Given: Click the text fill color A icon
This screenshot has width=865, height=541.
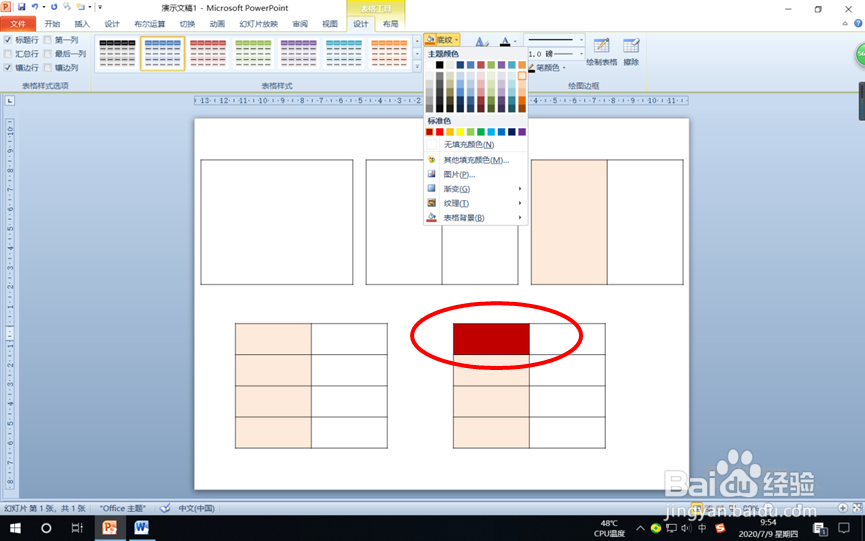Looking at the screenshot, I should coord(505,41).
